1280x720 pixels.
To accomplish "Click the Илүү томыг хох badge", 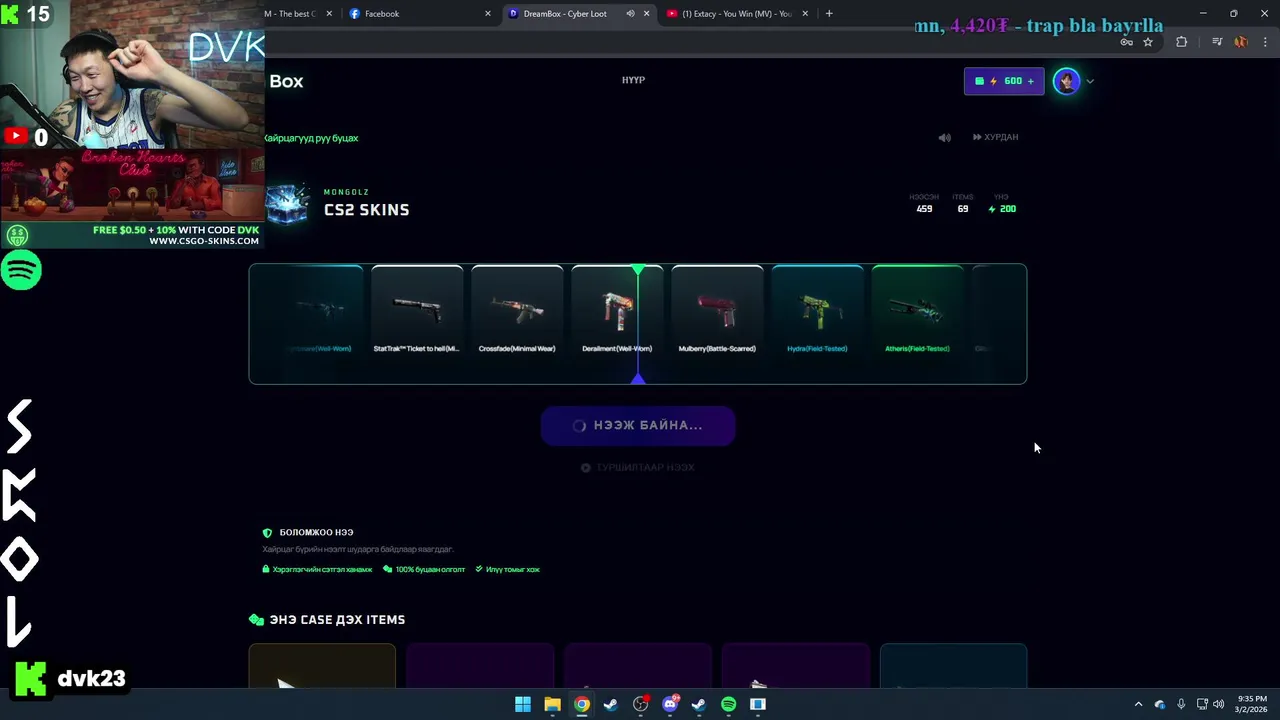I will point(507,569).
